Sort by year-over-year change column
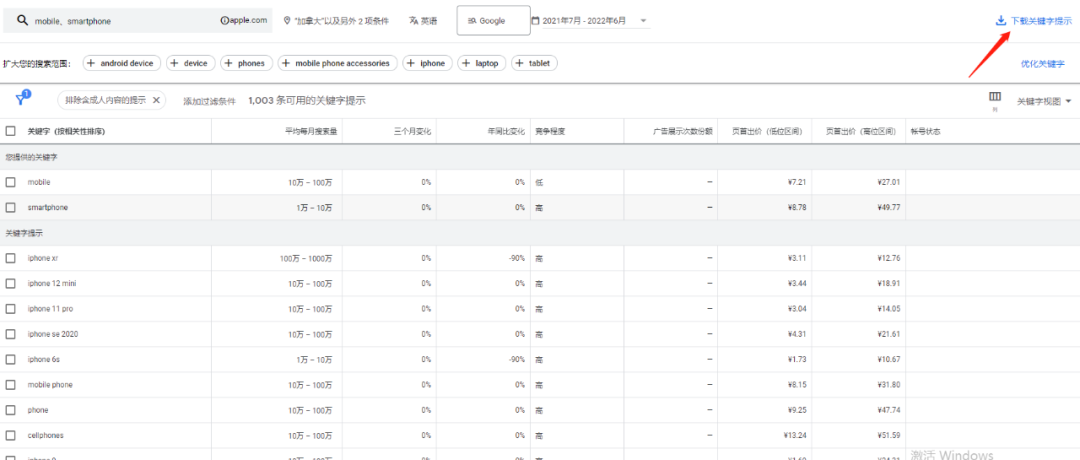Image resolution: width=1080 pixels, height=460 pixels. [x=506, y=131]
